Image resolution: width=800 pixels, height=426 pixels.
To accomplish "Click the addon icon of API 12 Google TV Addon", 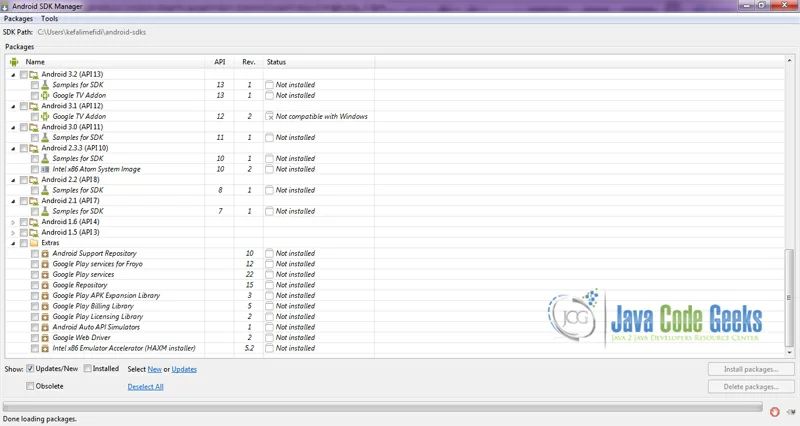I will [45, 116].
